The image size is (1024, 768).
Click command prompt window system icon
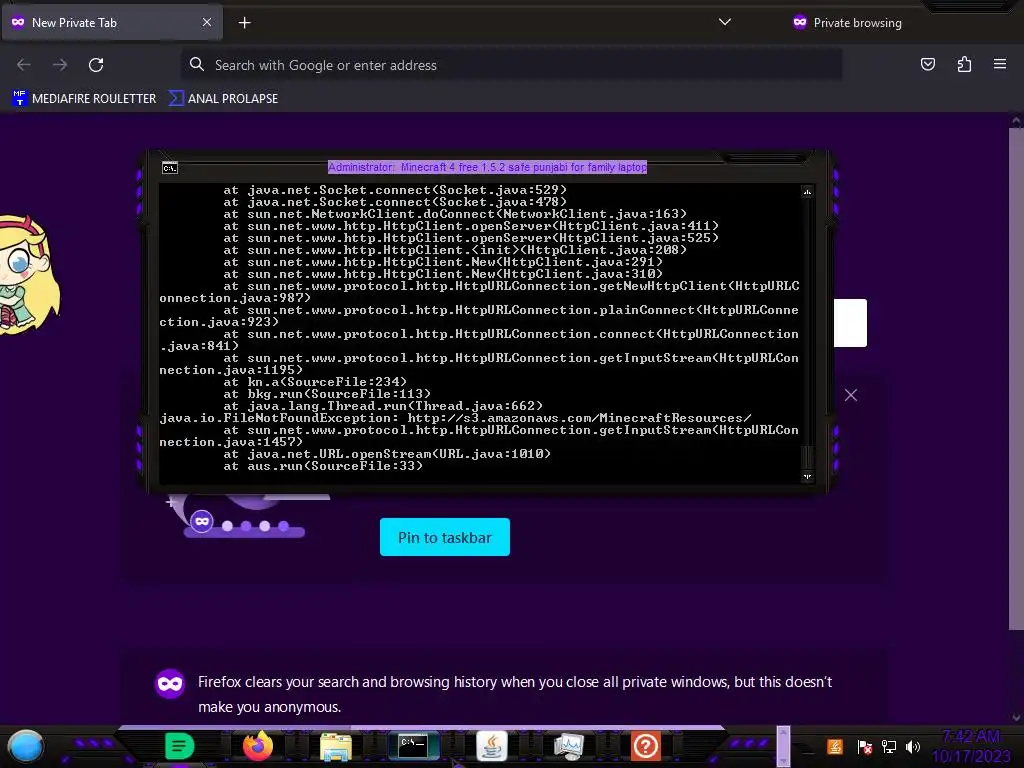tap(169, 168)
